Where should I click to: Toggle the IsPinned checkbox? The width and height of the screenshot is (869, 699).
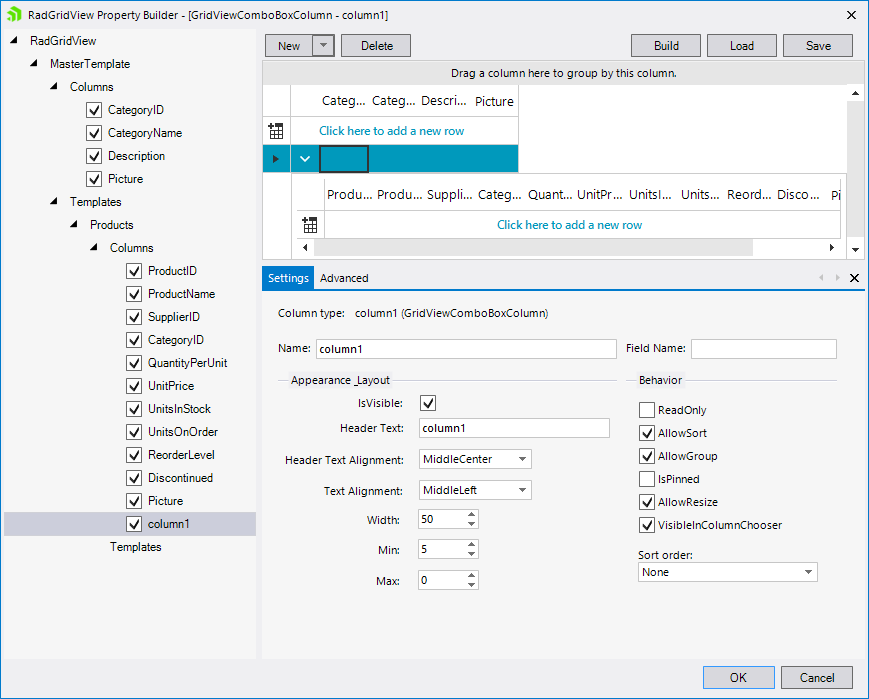point(647,479)
